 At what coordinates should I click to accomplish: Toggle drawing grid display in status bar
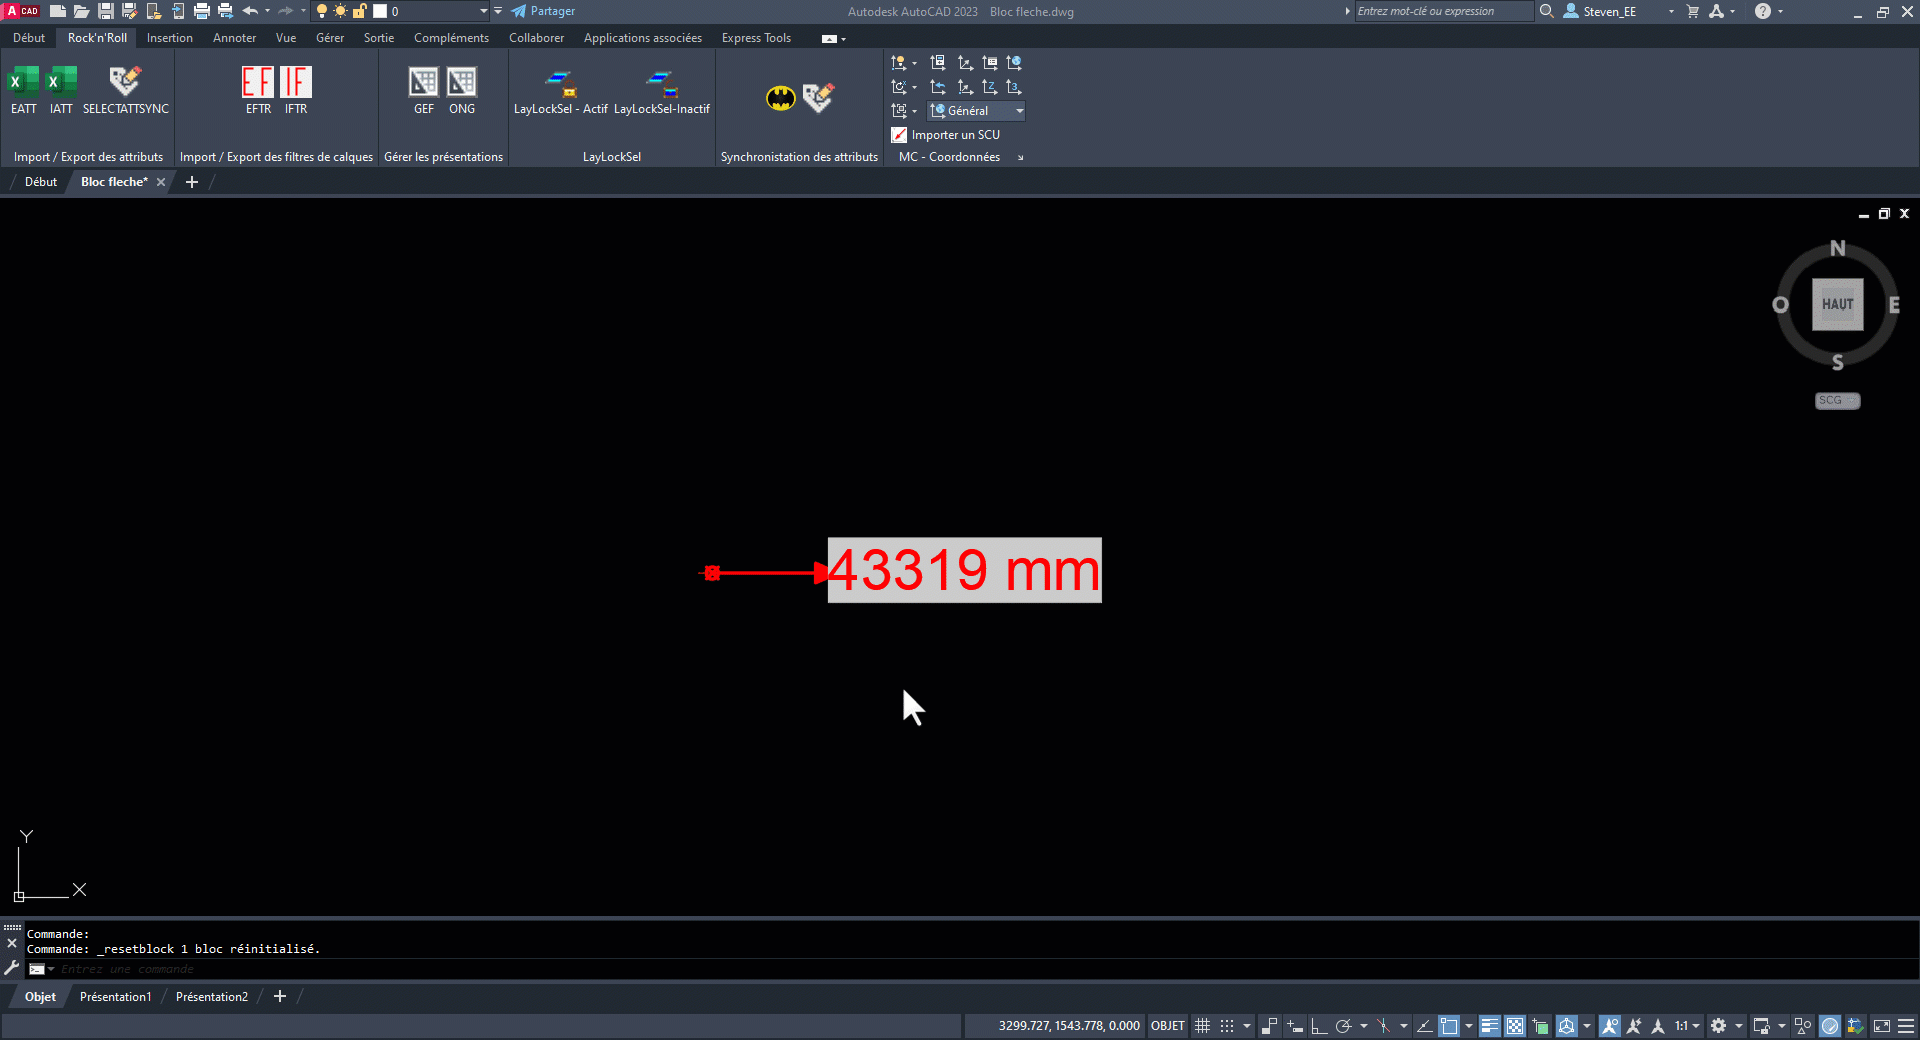[1202, 1025]
